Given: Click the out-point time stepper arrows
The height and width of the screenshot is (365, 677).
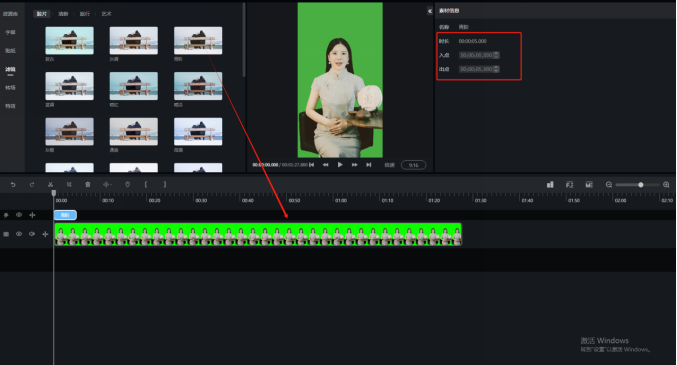Looking at the screenshot, I should 496,69.
